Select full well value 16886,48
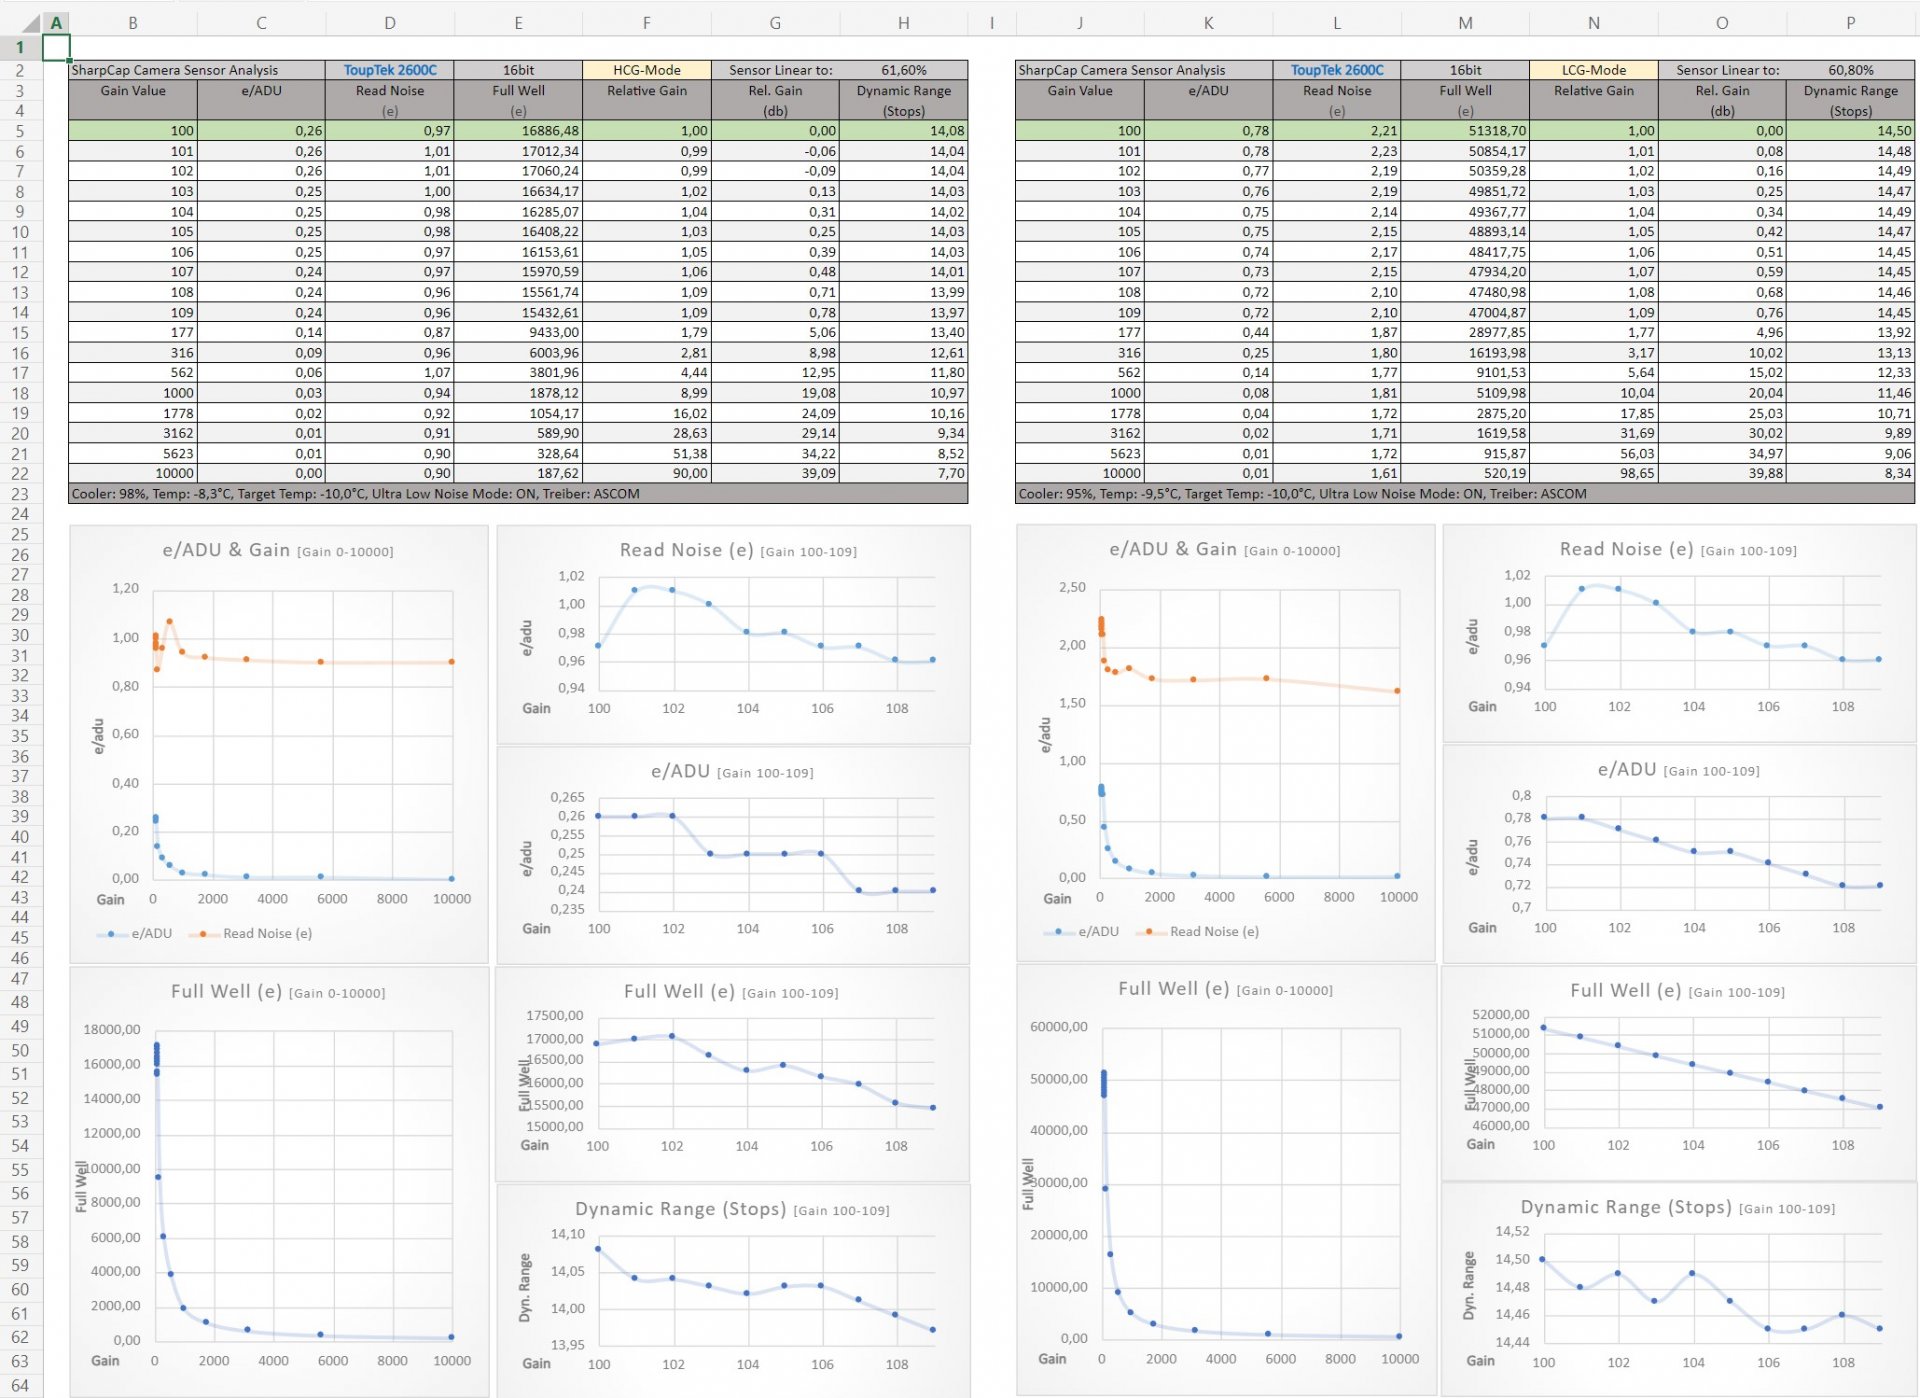 [x=518, y=131]
